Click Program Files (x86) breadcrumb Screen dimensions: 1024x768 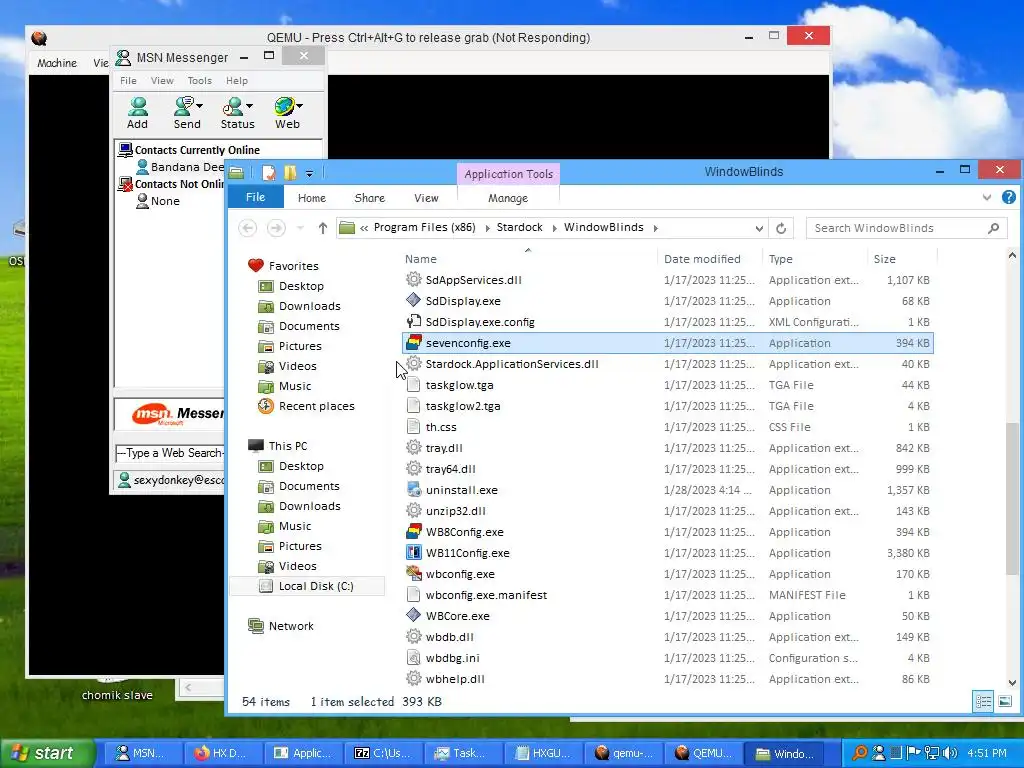coord(424,227)
